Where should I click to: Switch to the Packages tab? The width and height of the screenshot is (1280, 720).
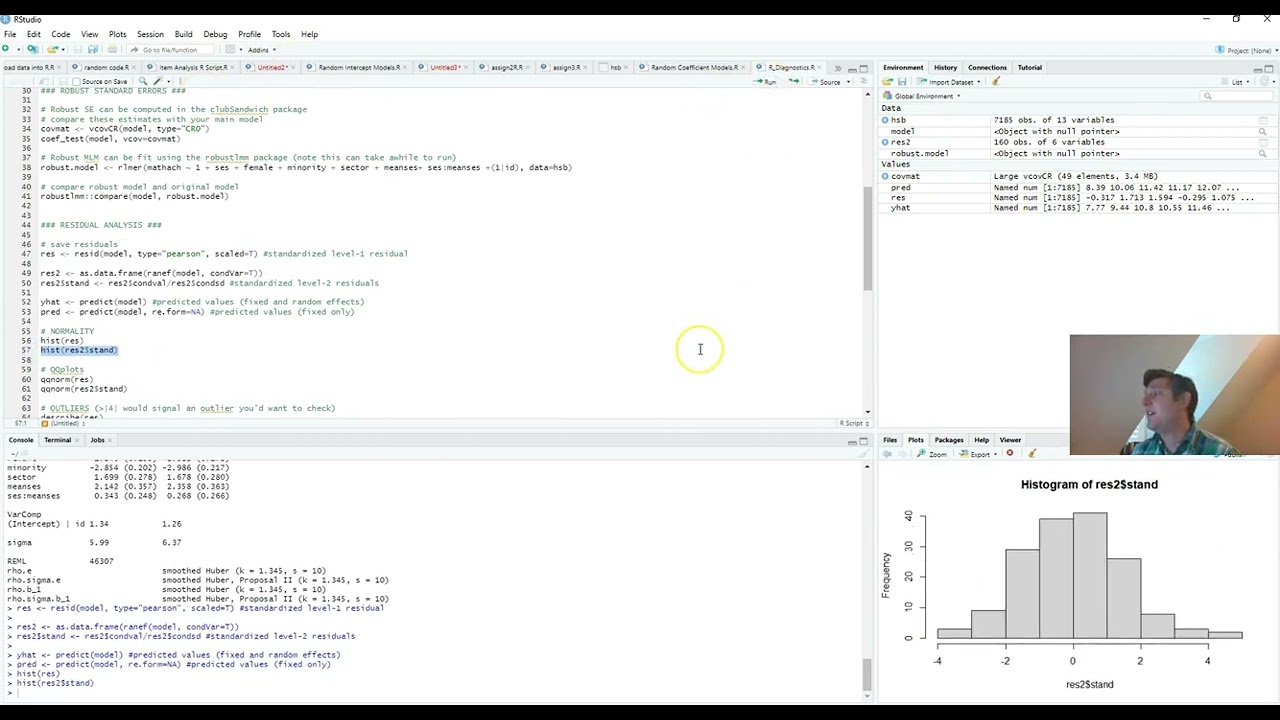(949, 440)
